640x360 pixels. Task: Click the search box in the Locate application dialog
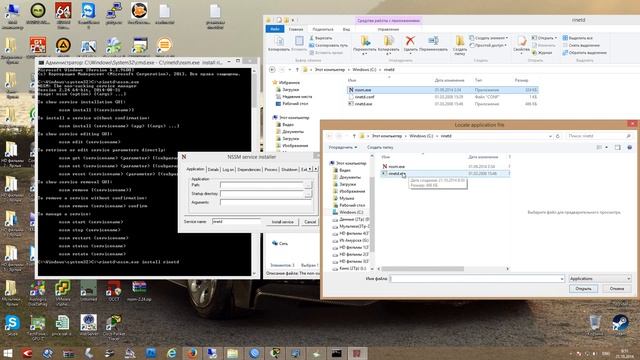coord(599,136)
